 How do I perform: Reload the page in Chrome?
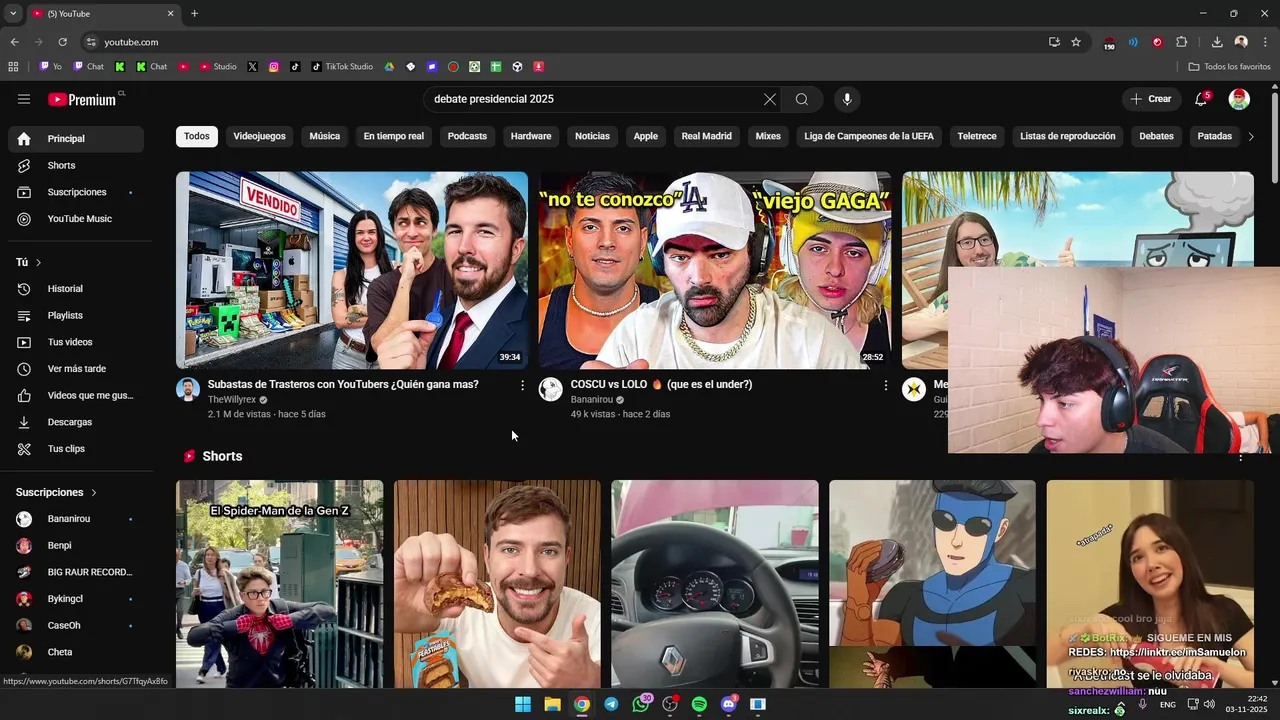coord(62,42)
